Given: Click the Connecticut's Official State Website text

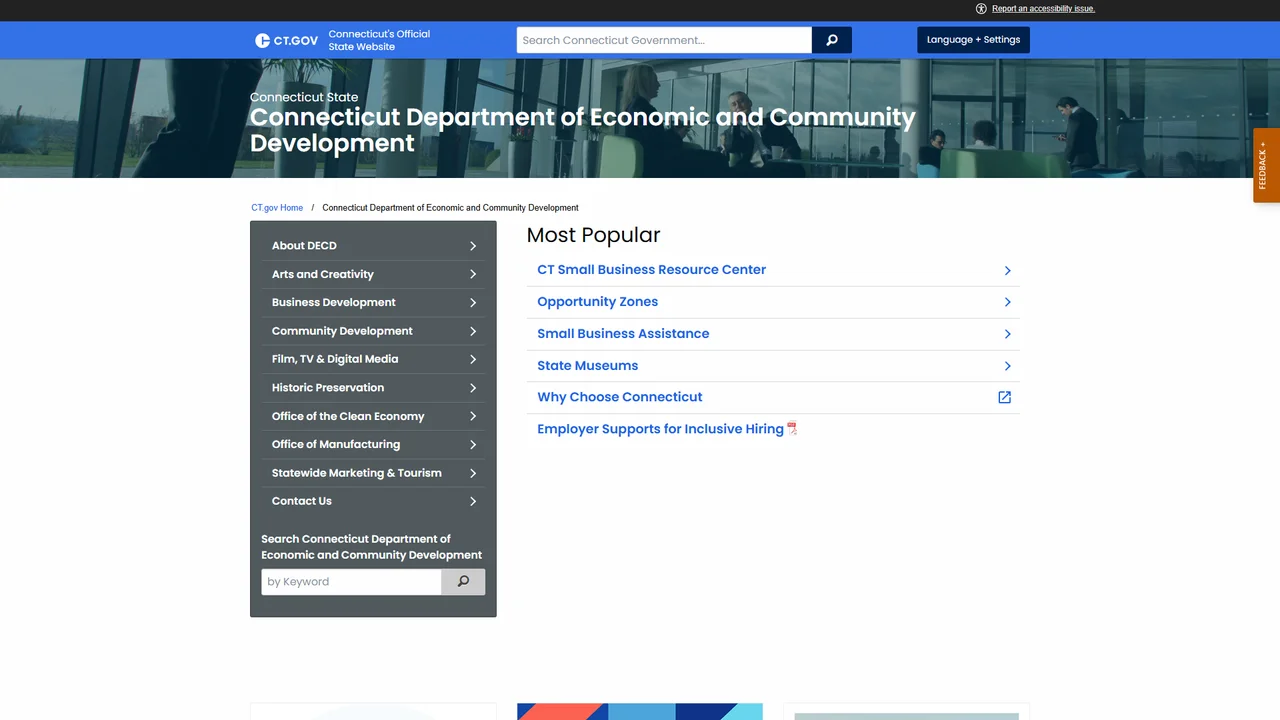Looking at the screenshot, I should (379, 40).
